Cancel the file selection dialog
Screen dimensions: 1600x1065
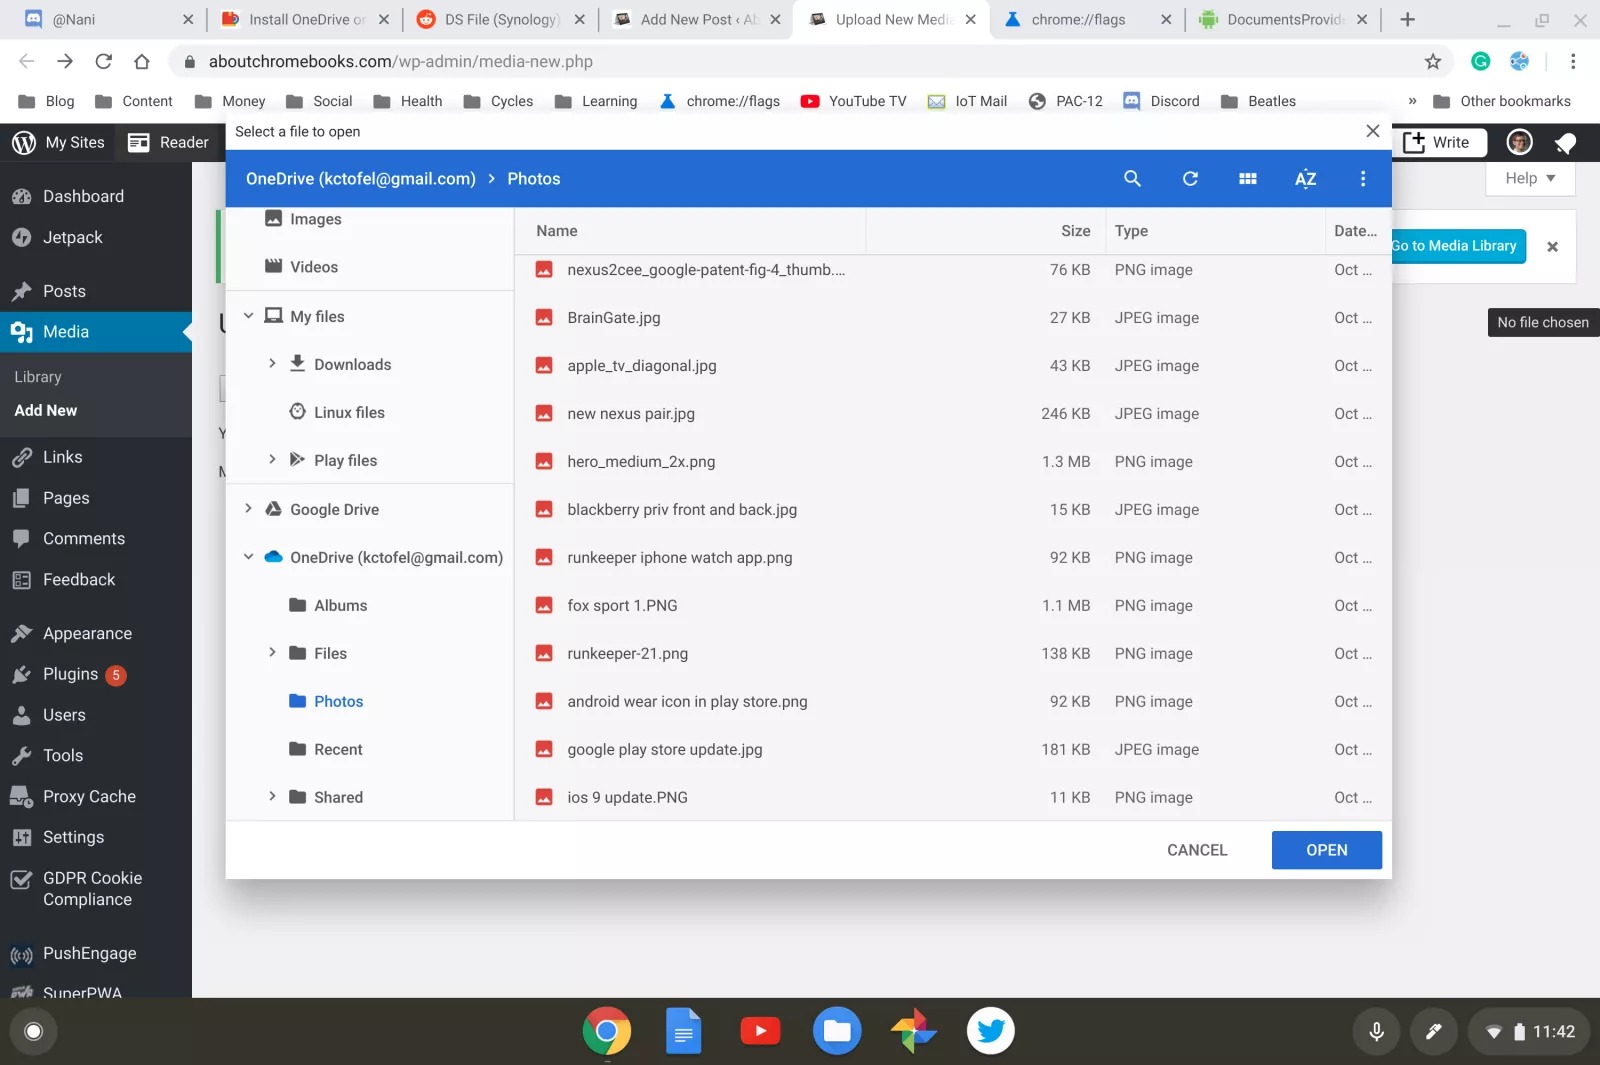point(1196,850)
